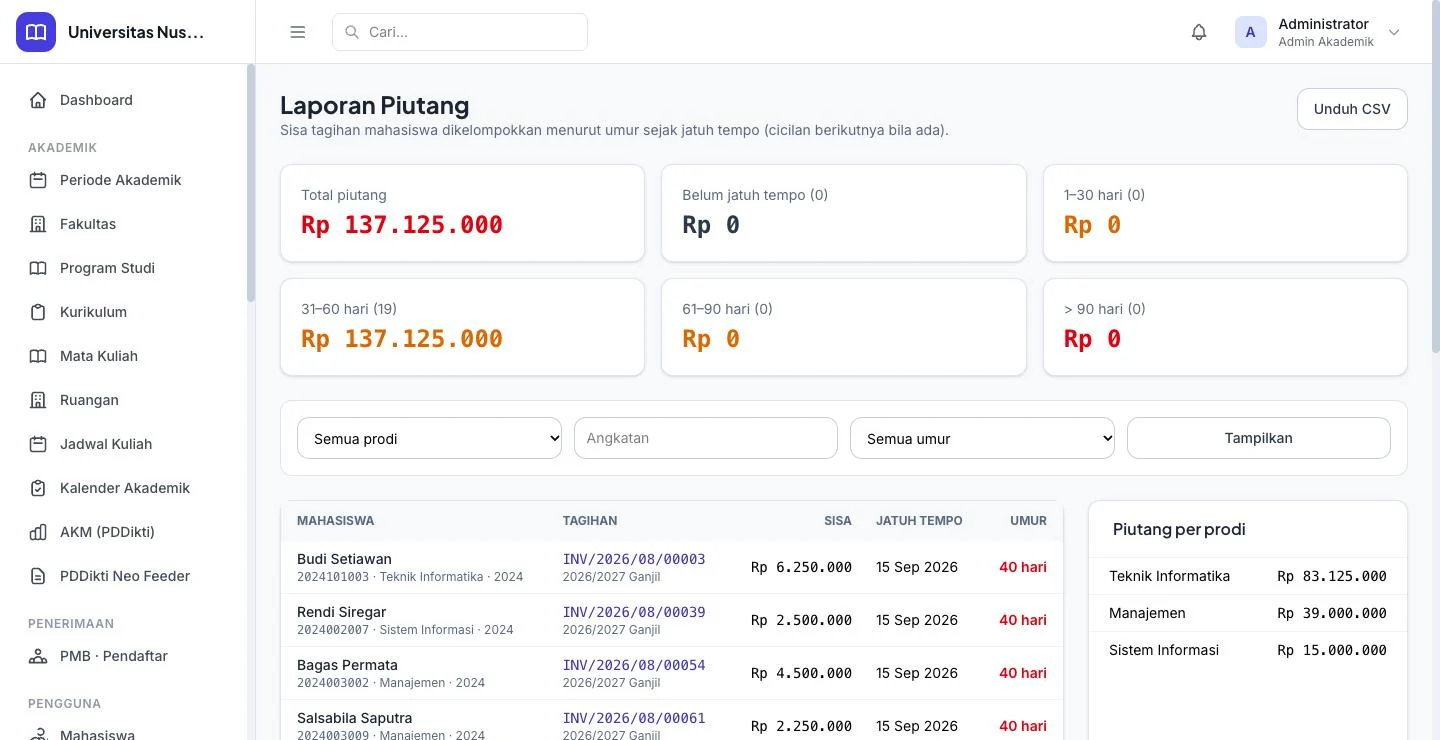
Task: Click the Fakultas building icon
Action: [x=38, y=224]
